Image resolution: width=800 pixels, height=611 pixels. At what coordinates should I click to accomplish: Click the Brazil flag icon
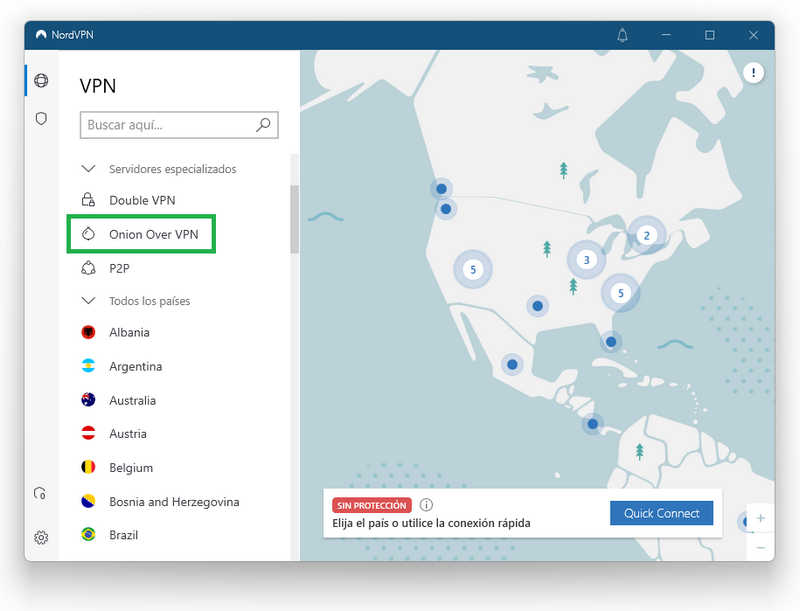pyautogui.click(x=88, y=534)
